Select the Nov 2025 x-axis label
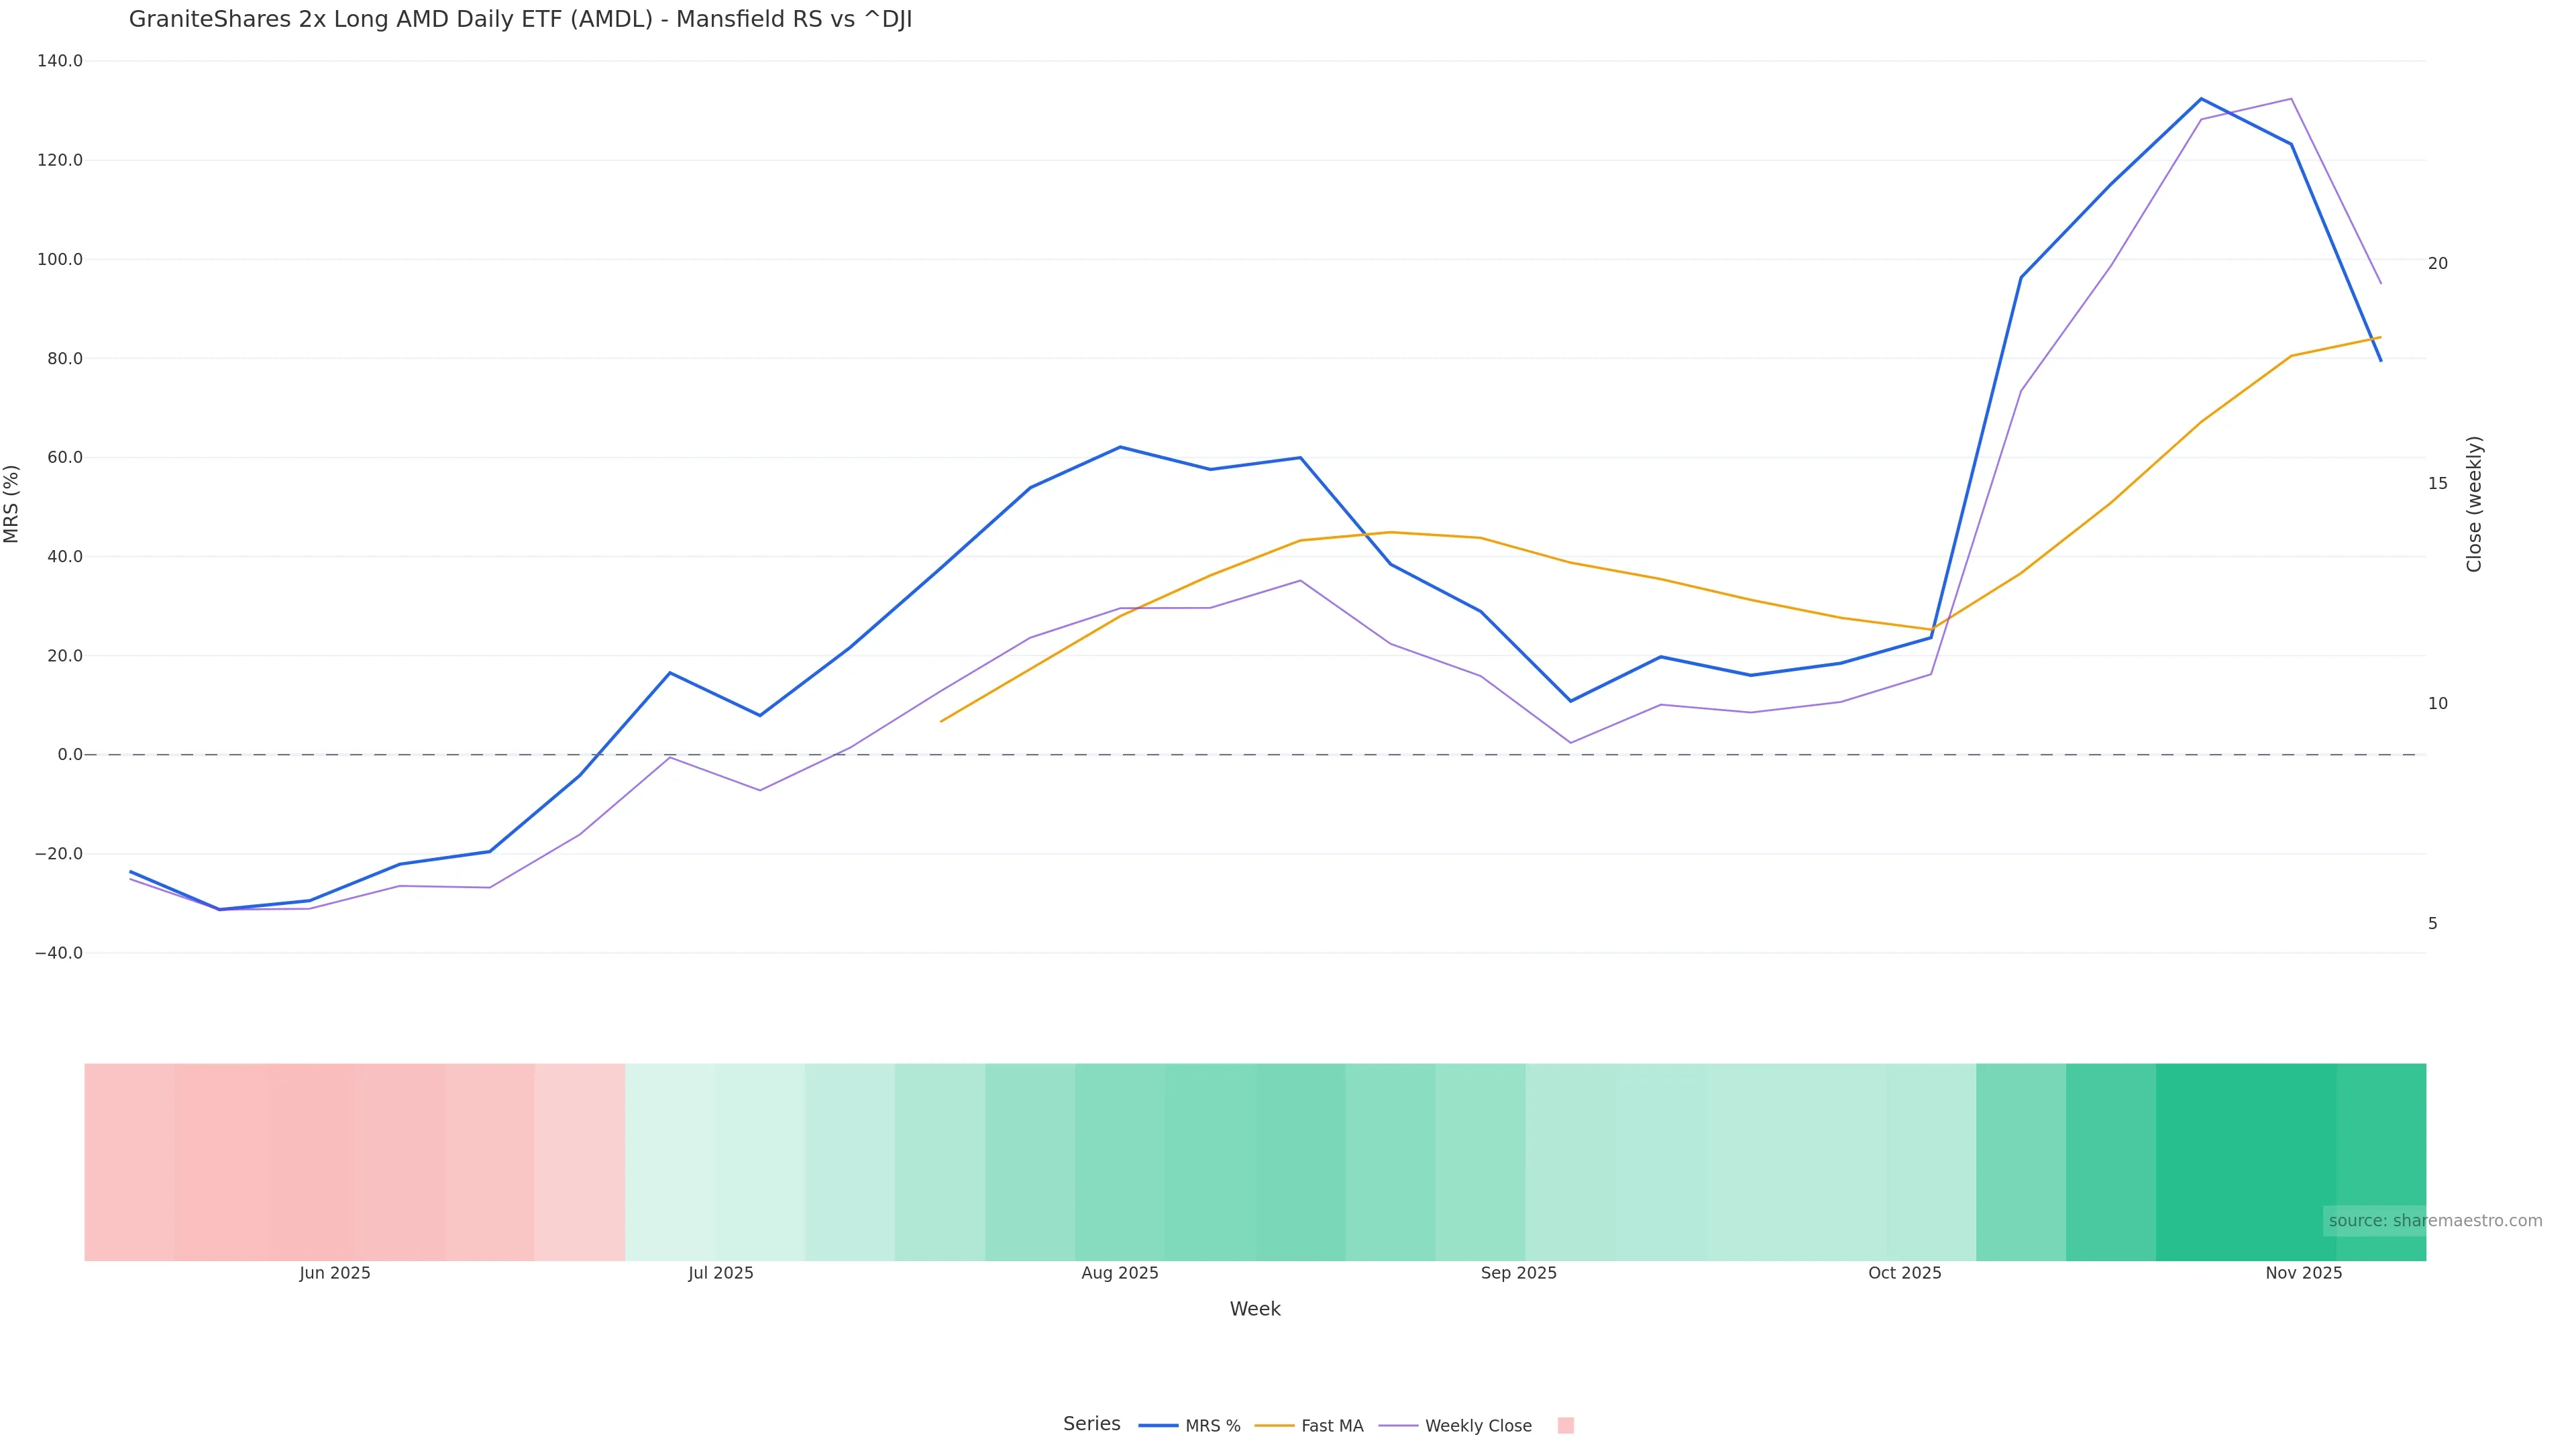 [x=2304, y=1273]
